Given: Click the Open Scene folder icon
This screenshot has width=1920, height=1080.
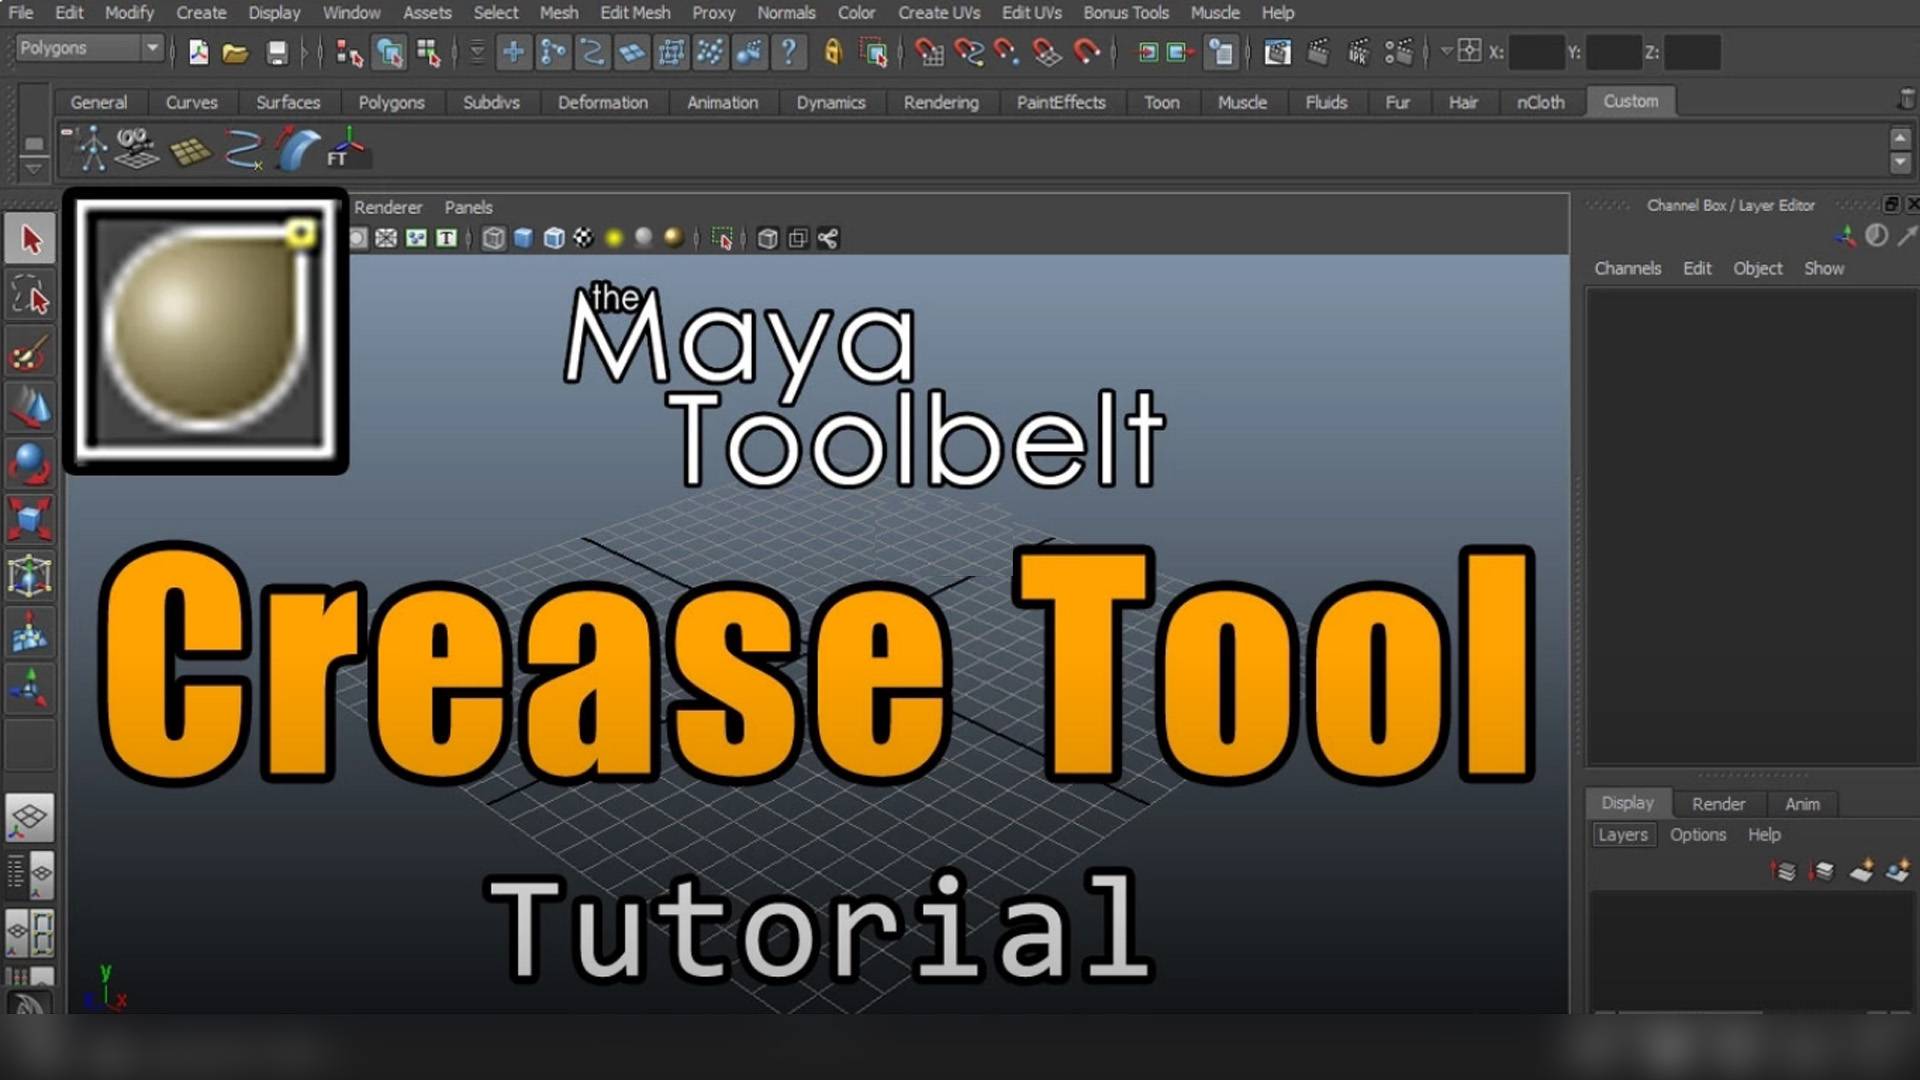Looking at the screenshot, I should point(235,52).
